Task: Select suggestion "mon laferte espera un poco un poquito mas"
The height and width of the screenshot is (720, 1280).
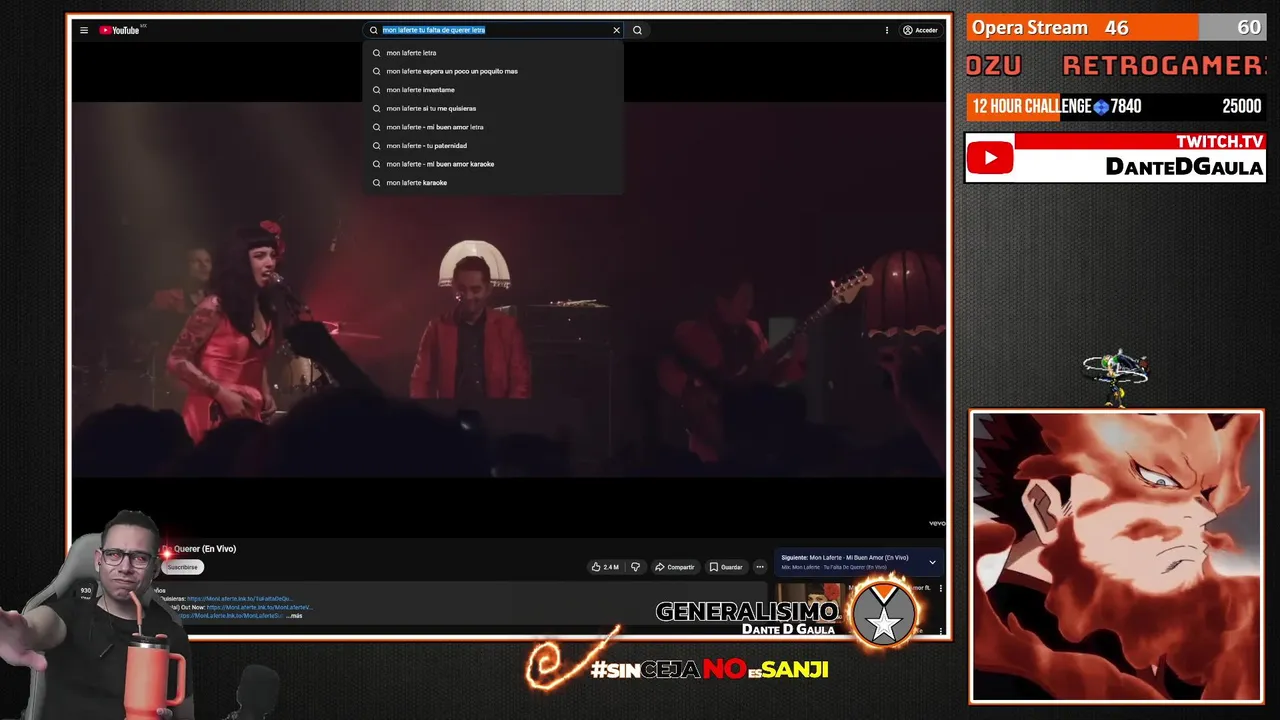Action: pos(493,71)
